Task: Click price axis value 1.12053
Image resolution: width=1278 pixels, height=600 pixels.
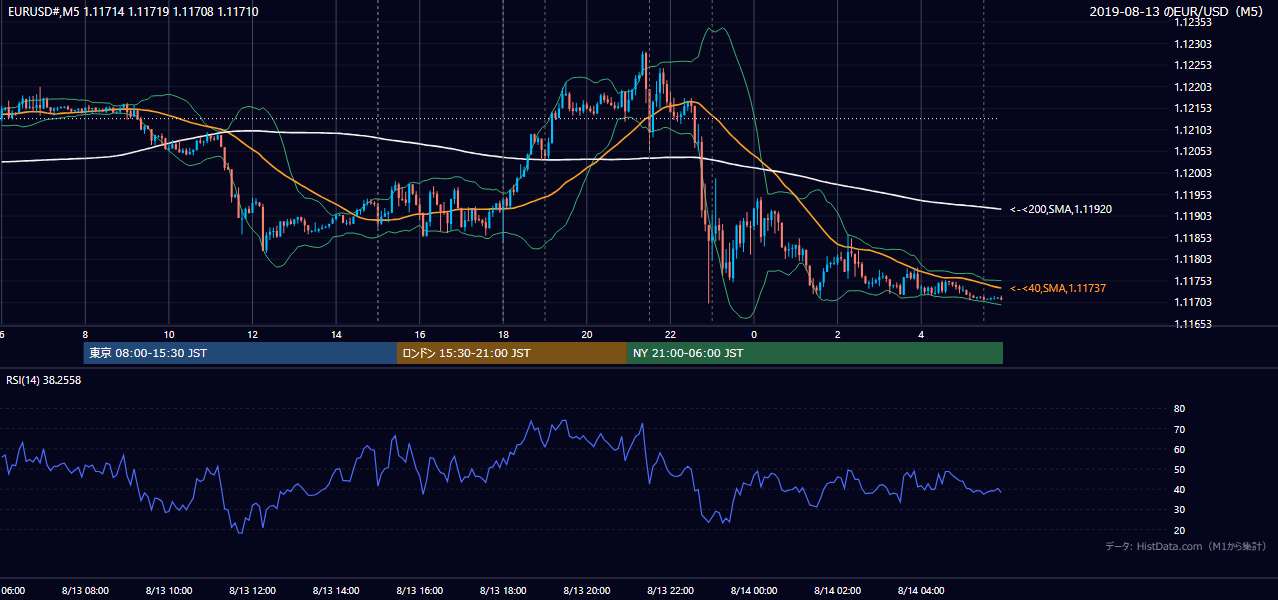Action: pos(1193,151)
